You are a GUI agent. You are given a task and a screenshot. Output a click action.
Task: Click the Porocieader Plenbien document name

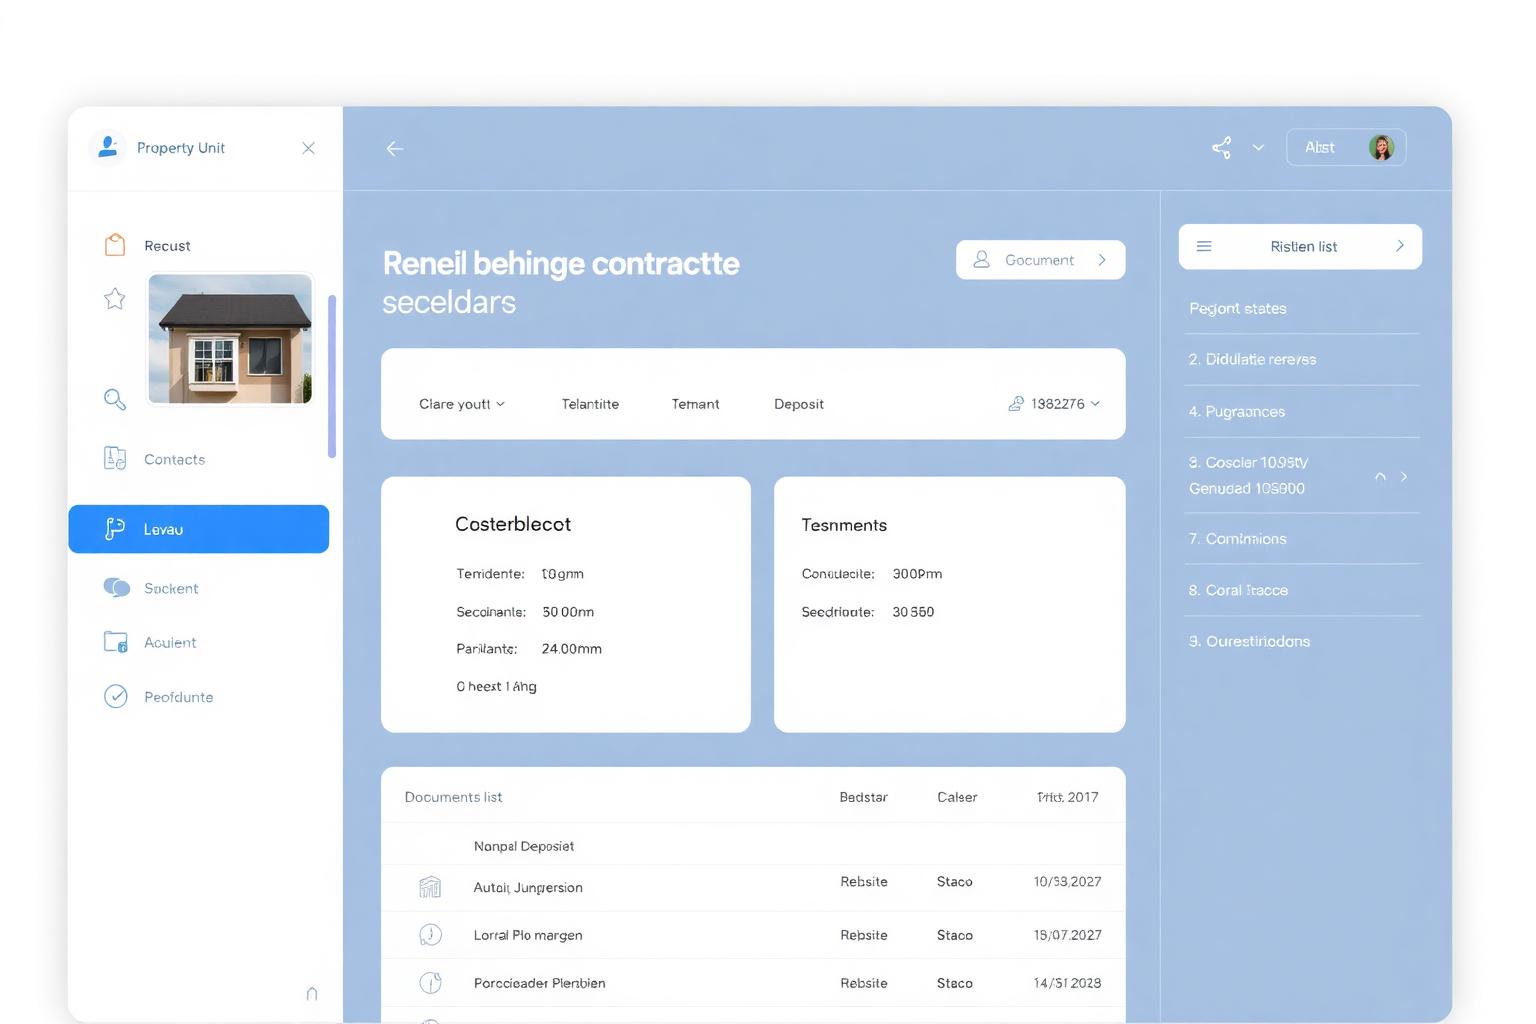click(539, 983)
